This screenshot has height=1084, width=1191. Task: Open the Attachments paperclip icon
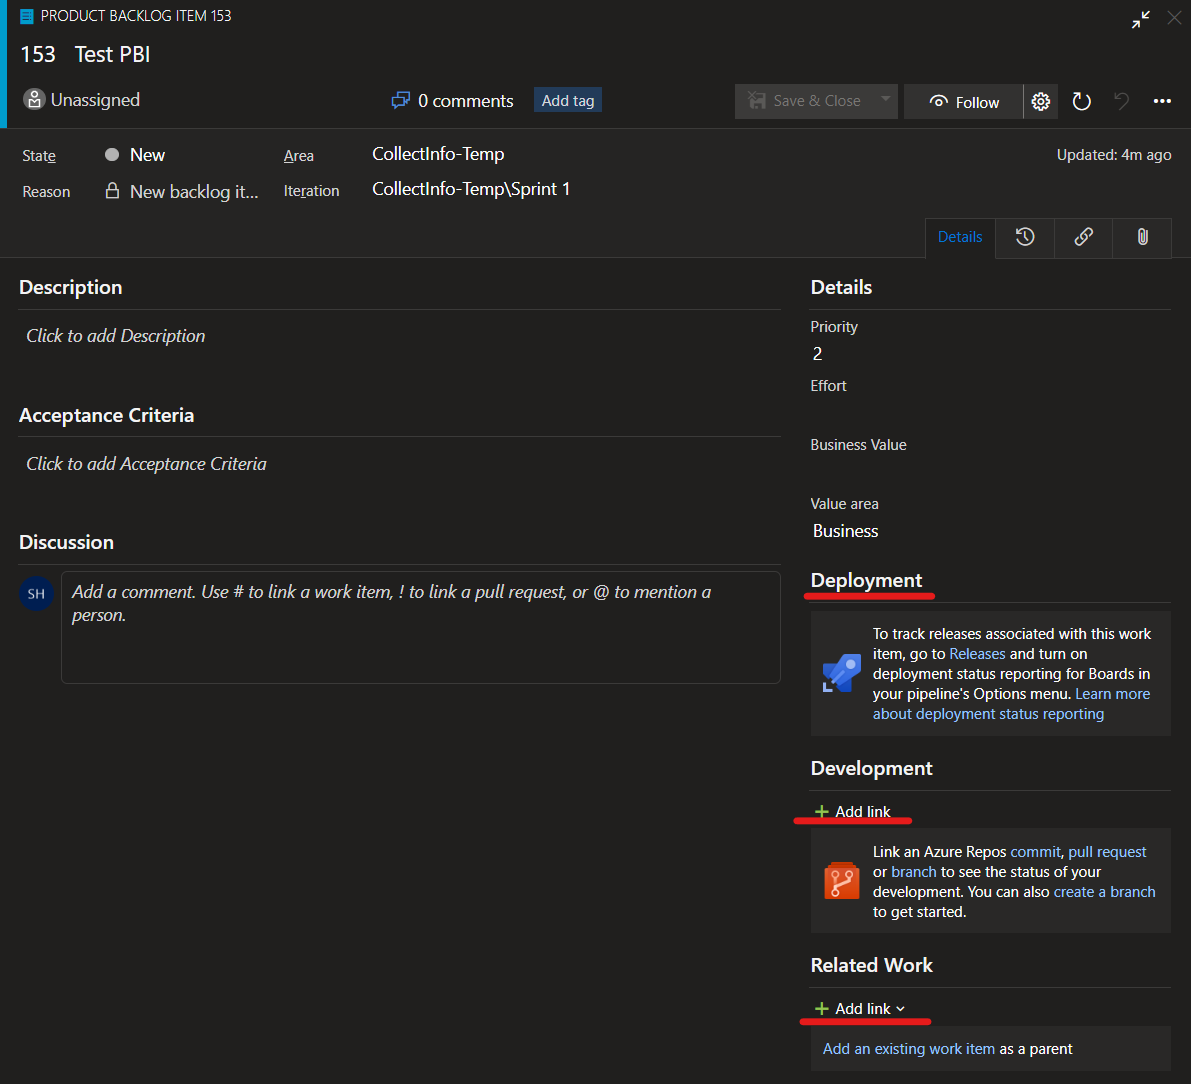1141,237
